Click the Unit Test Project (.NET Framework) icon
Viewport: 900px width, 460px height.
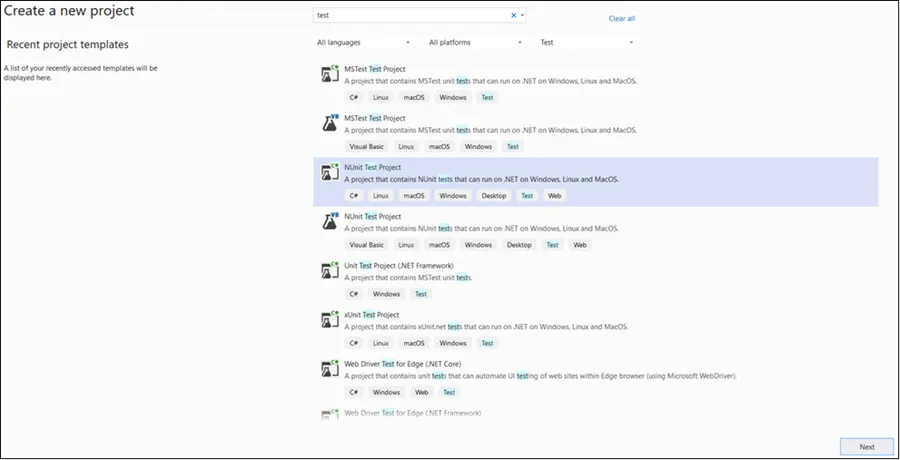point(328,270)
